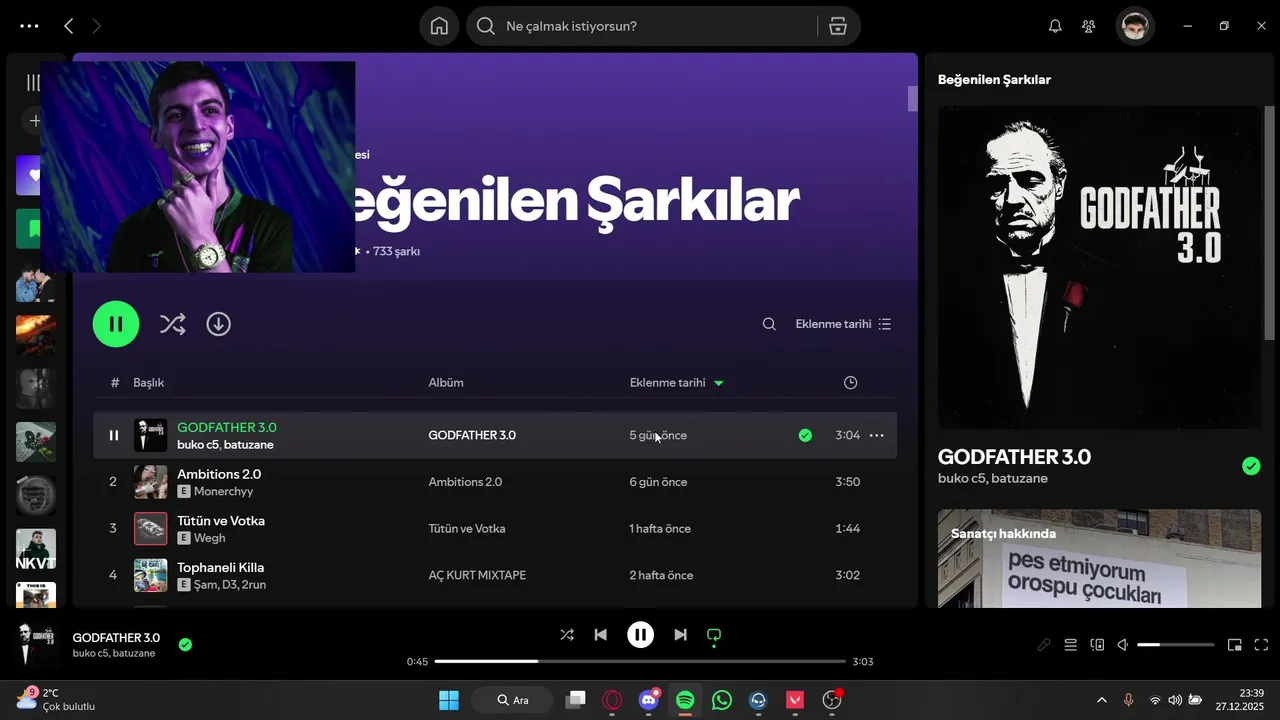Viewport: 1280px width, 720px height.
Task: Toggle the green checkmark on GODFATHER 3.0 row
Action: [805, 435]
